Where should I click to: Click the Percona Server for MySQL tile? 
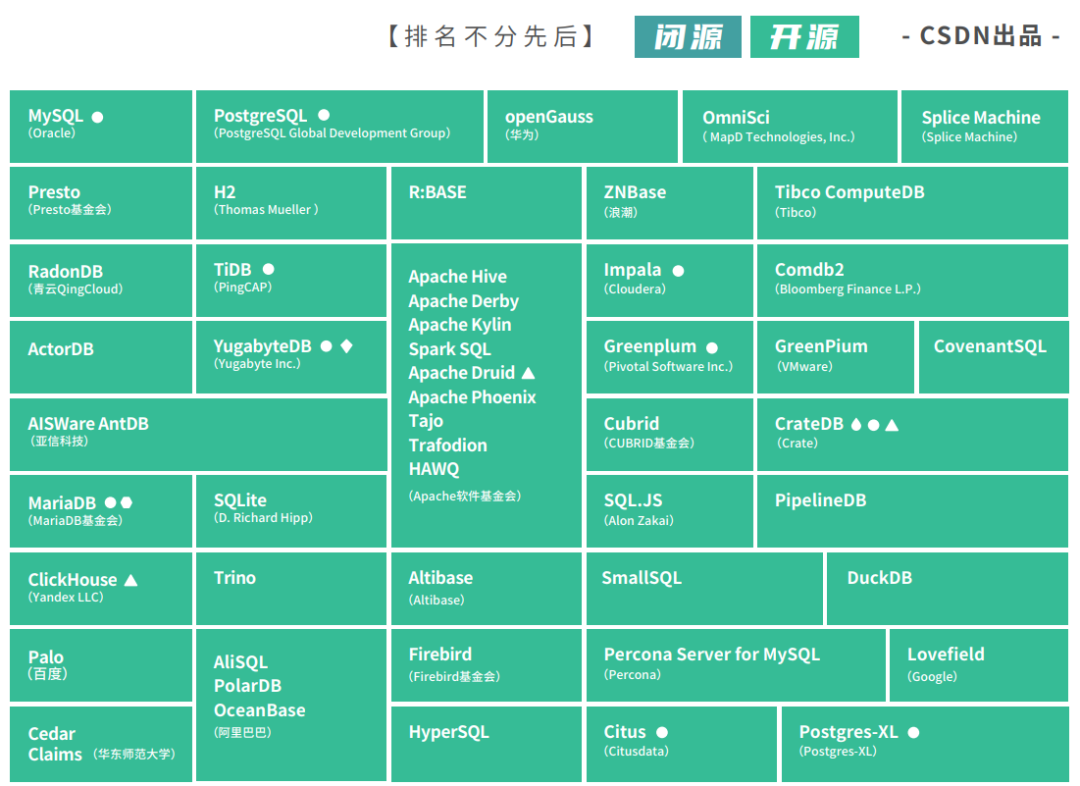tap(736, 665)
